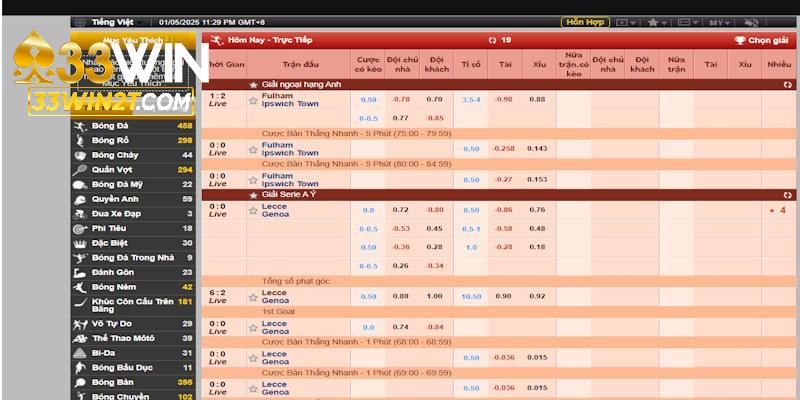Viewport: 800px width, 400px height.
Task: Open the Quần Vợt tennis racket icon
Action: (80, 170)
